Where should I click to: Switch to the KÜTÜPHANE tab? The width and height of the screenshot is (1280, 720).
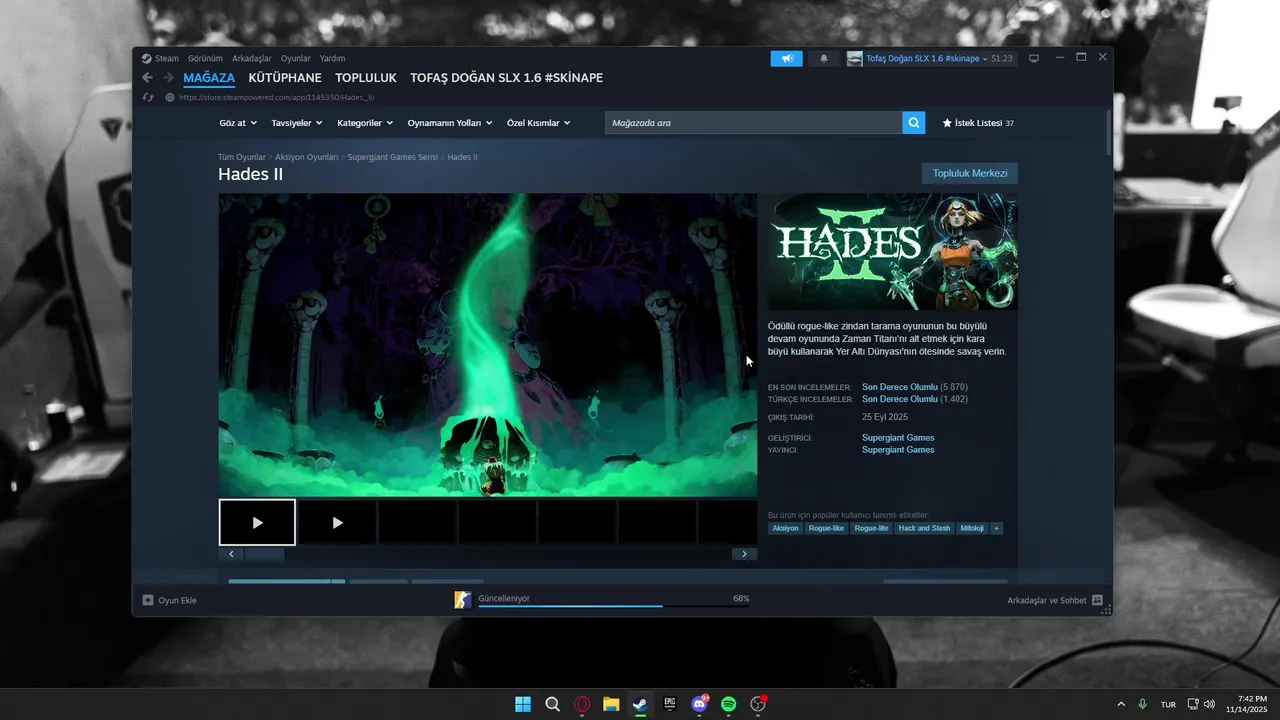pos(285,78)
